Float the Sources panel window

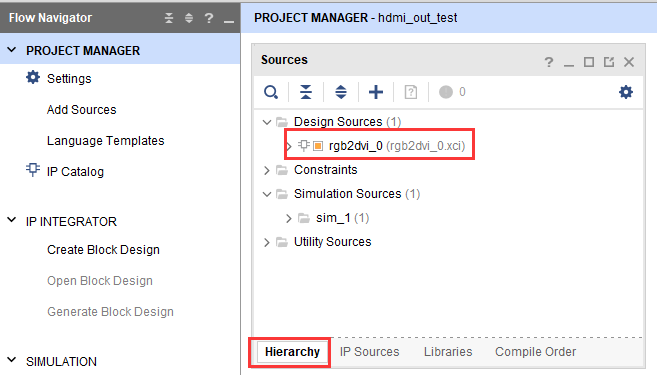[609, 62]
